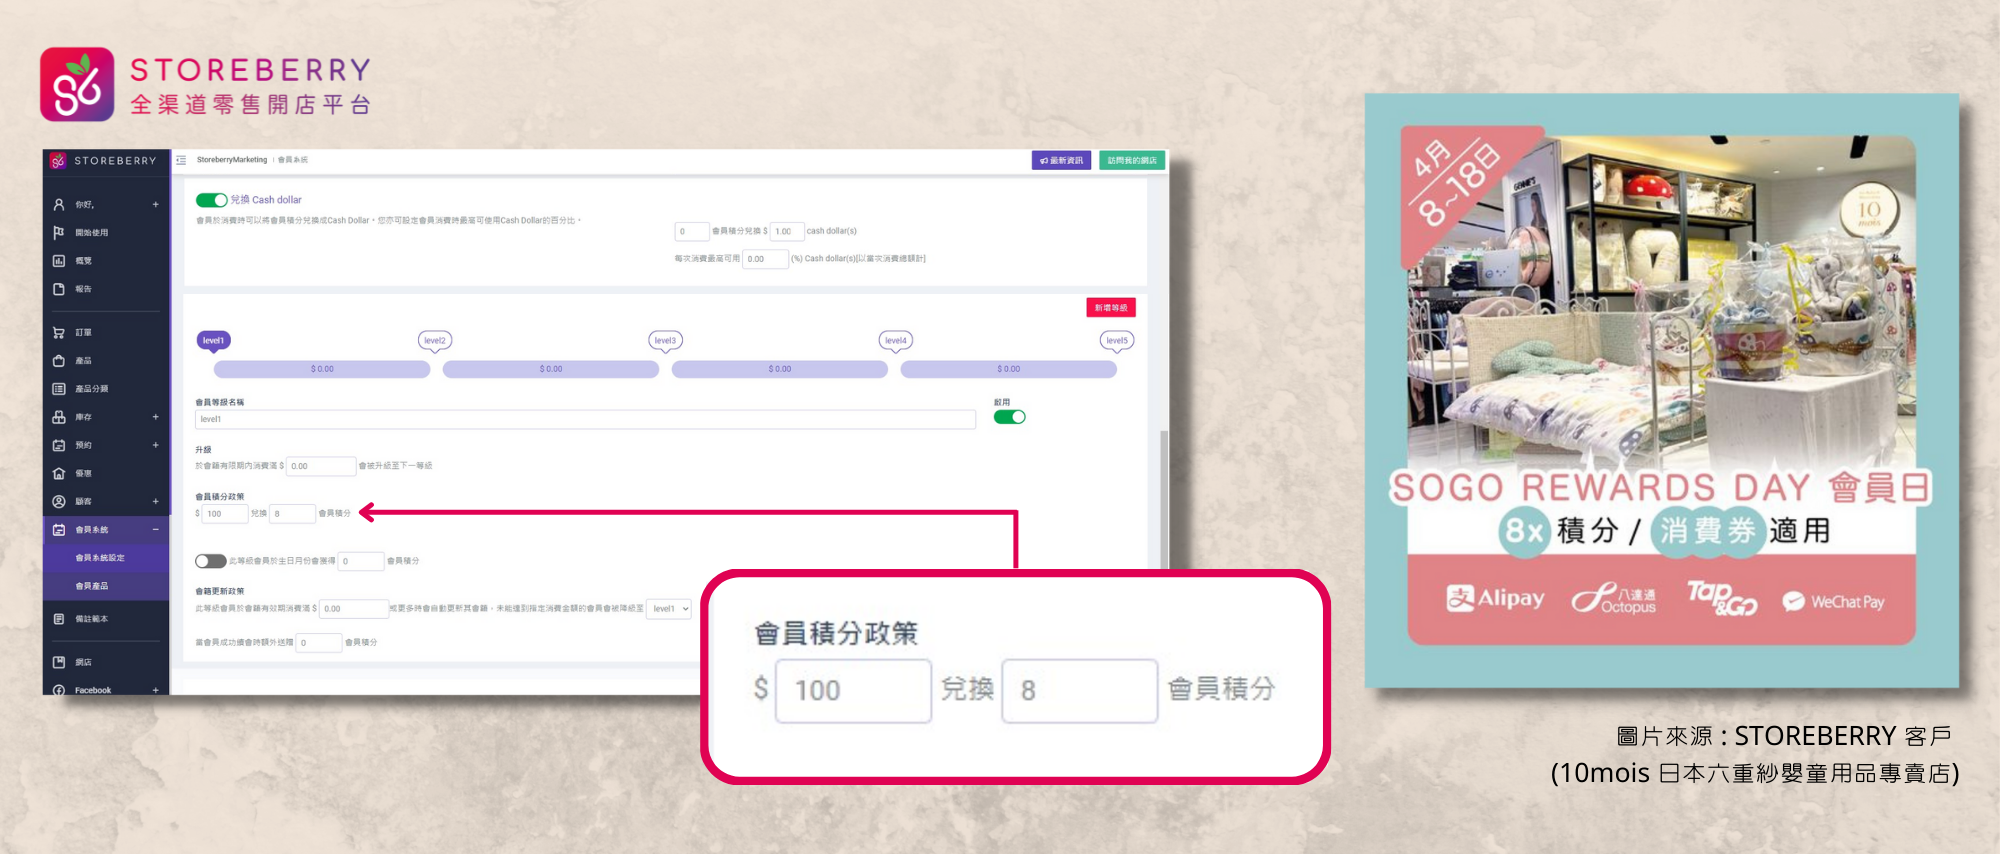Click the 會員等級名稱 field containing level1
This screenshot has width=2000, height=854.
(x=585, y=419)
